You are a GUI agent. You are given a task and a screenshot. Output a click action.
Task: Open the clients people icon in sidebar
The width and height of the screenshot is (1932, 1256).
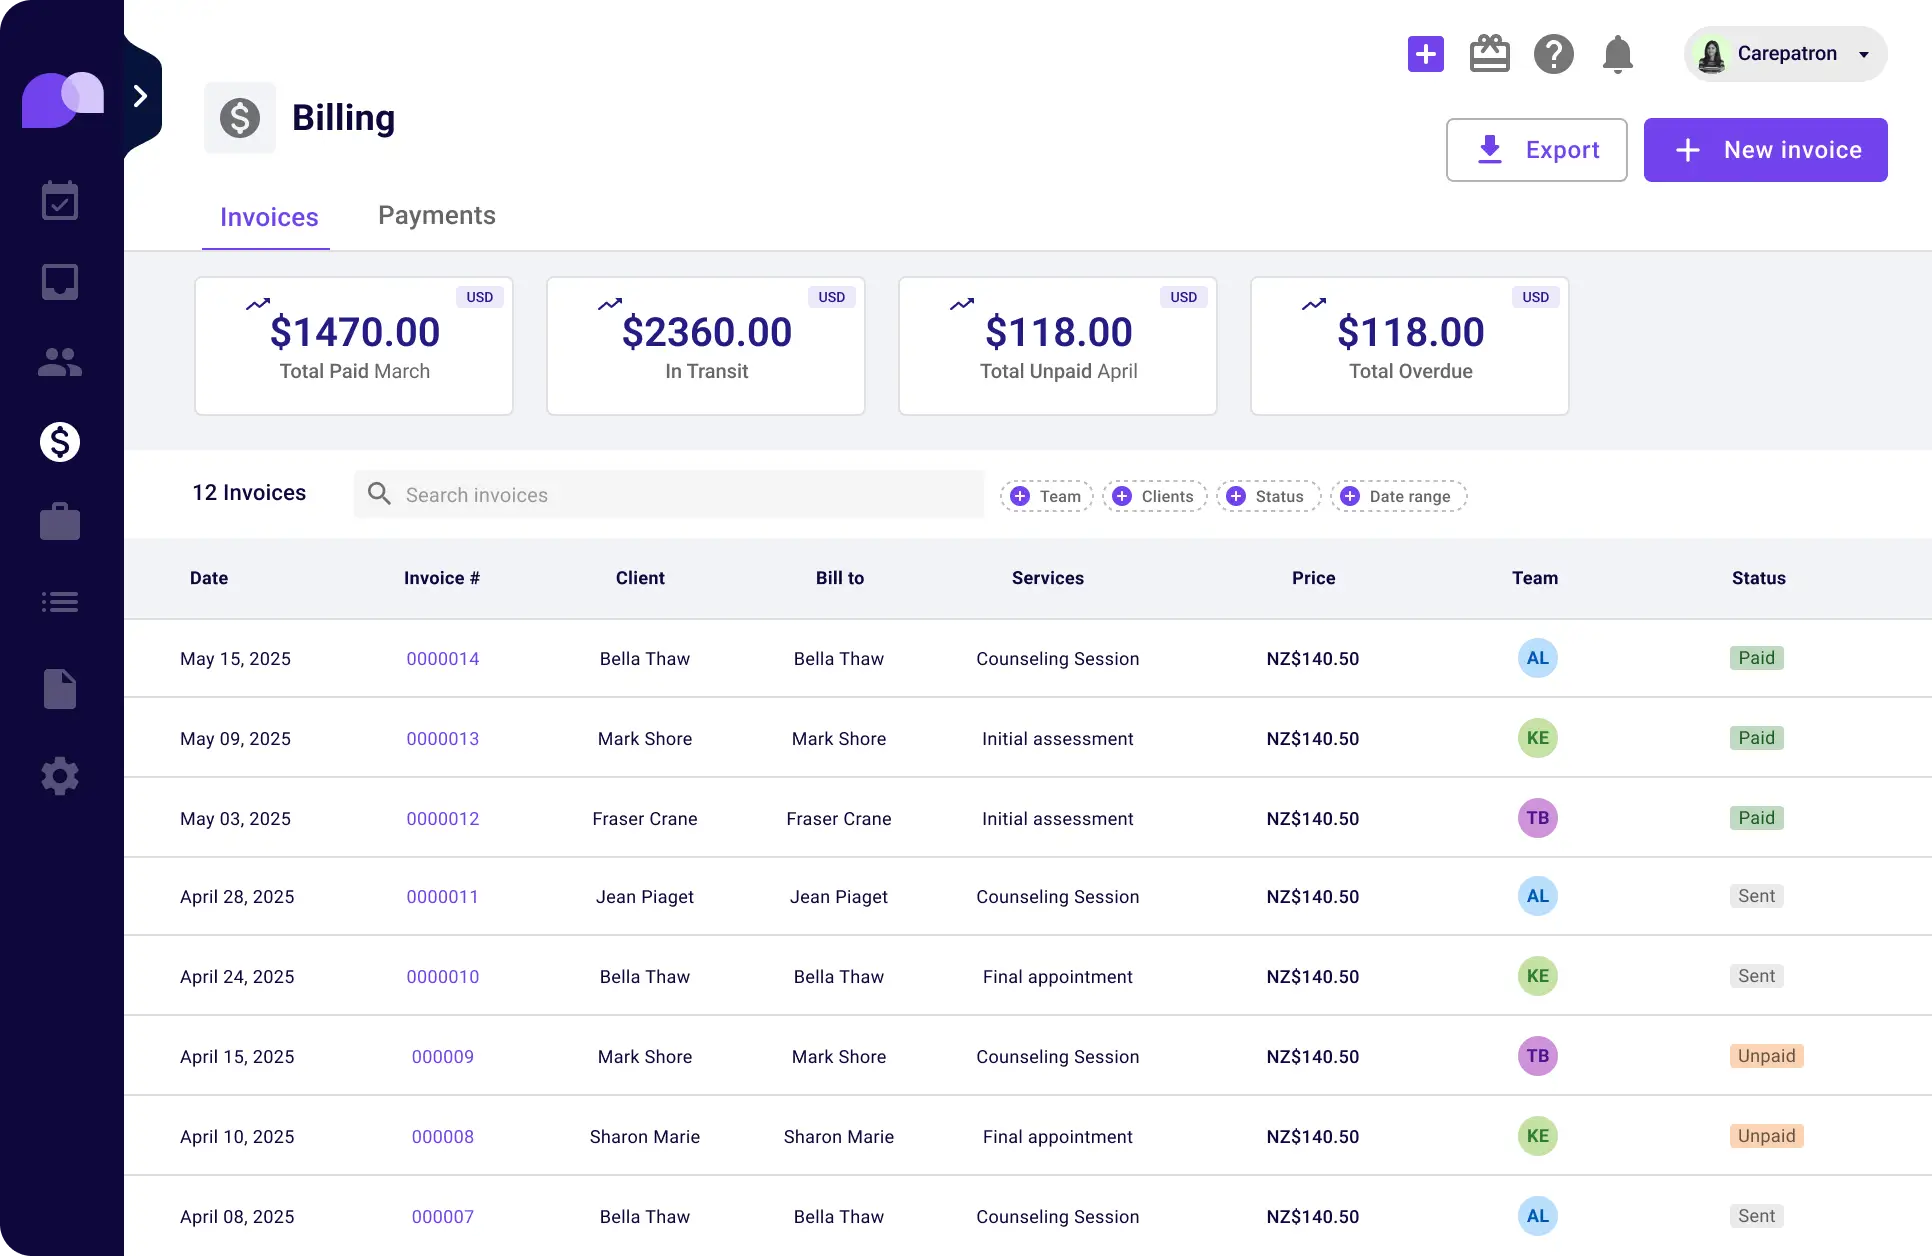point(60,362)
